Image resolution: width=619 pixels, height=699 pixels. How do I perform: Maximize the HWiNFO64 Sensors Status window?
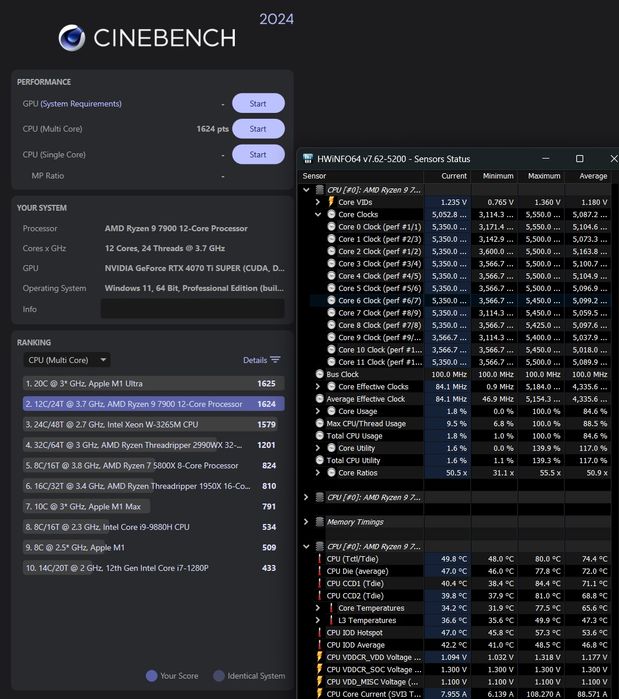[x=579, y=159]
